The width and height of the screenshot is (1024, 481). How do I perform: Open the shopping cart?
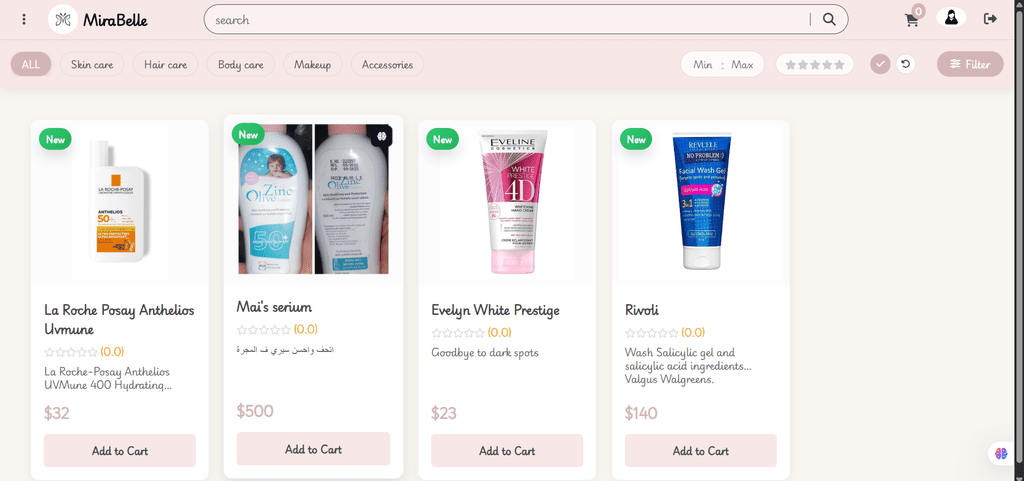click(x=912, y=20)
